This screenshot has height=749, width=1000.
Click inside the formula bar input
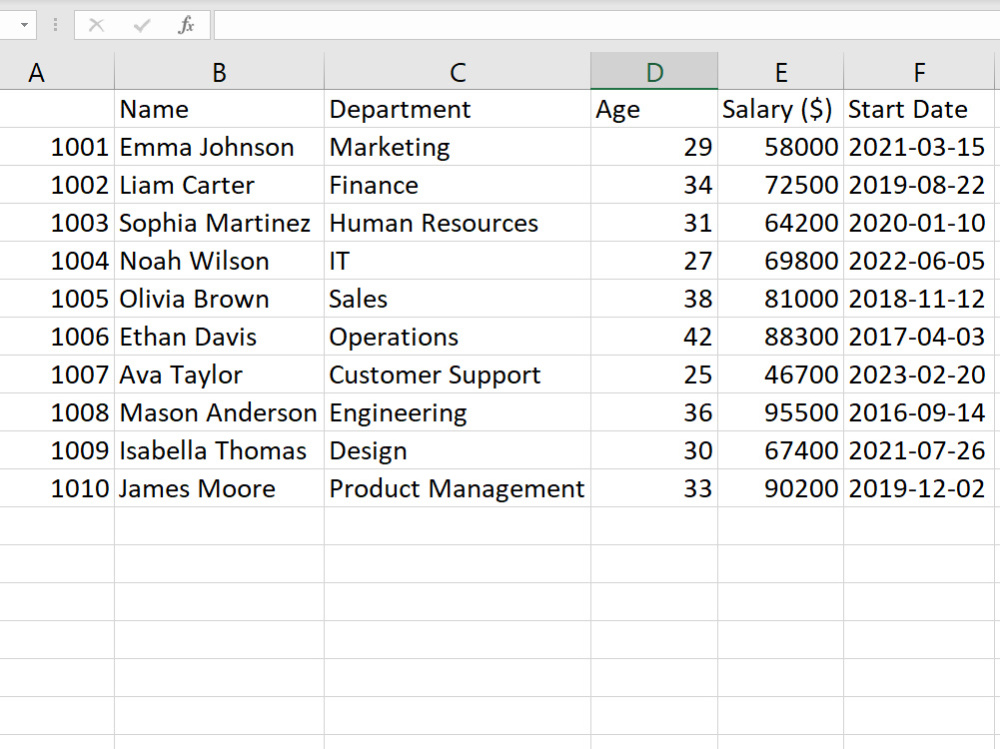(x=607, y=26)
